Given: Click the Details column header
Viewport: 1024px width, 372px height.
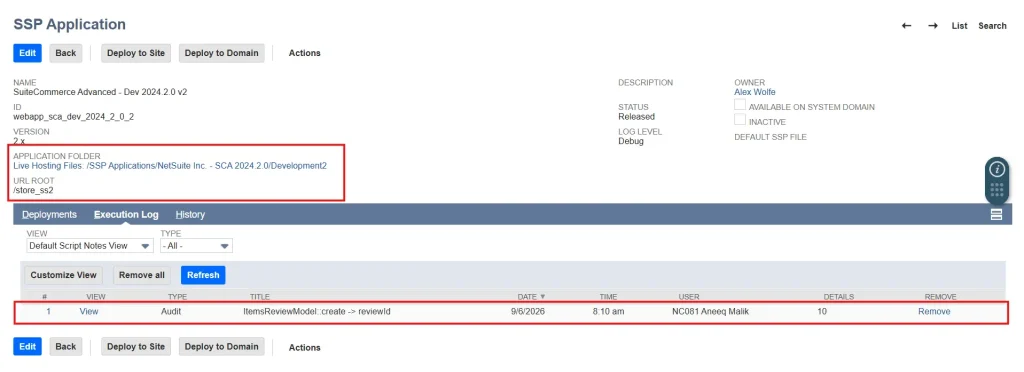Looking at the screenshot, I should coord(839,296).
